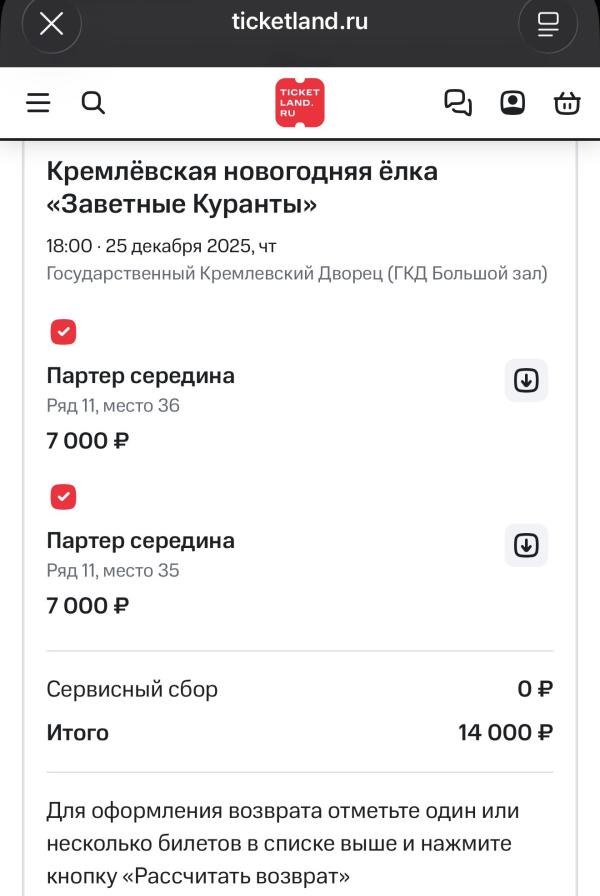Tap the ticketland.ru address bar
600x896 pixels.
tap(300, 22)
